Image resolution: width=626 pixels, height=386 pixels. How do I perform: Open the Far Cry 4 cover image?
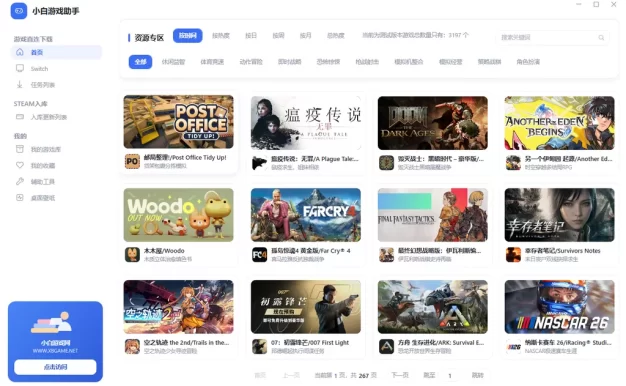(306, 215)
